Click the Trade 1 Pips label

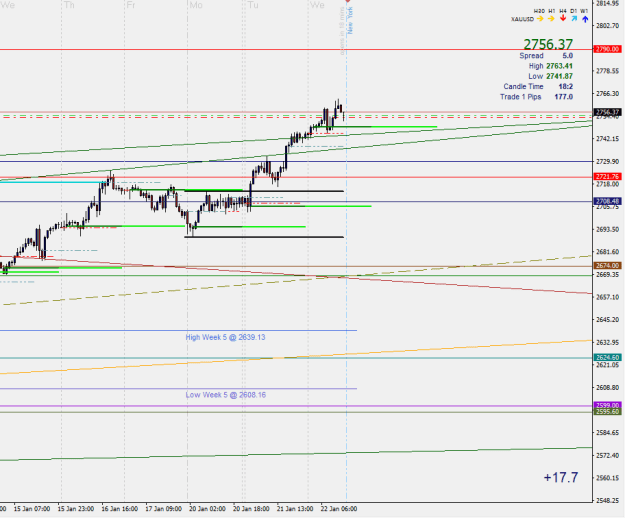click(521, 97)
